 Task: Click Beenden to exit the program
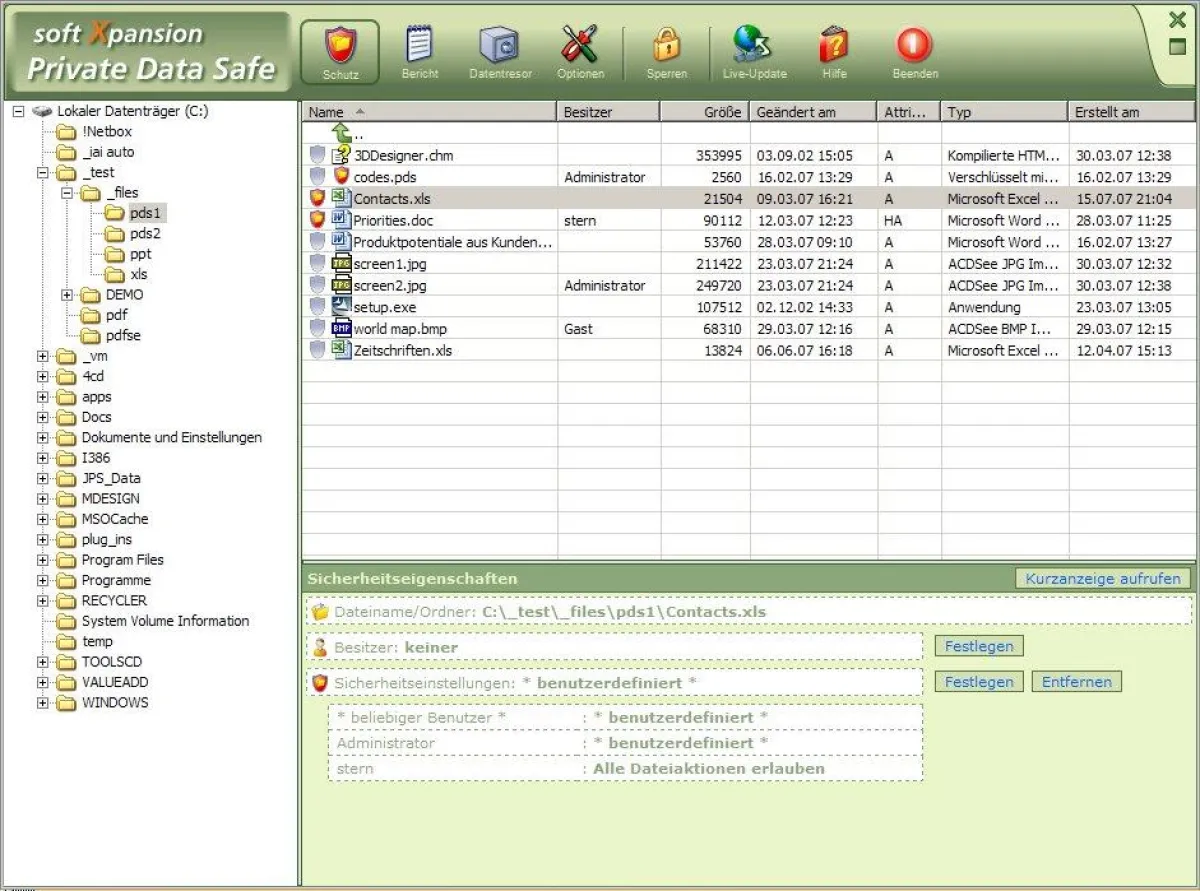(x=912, y=48)
